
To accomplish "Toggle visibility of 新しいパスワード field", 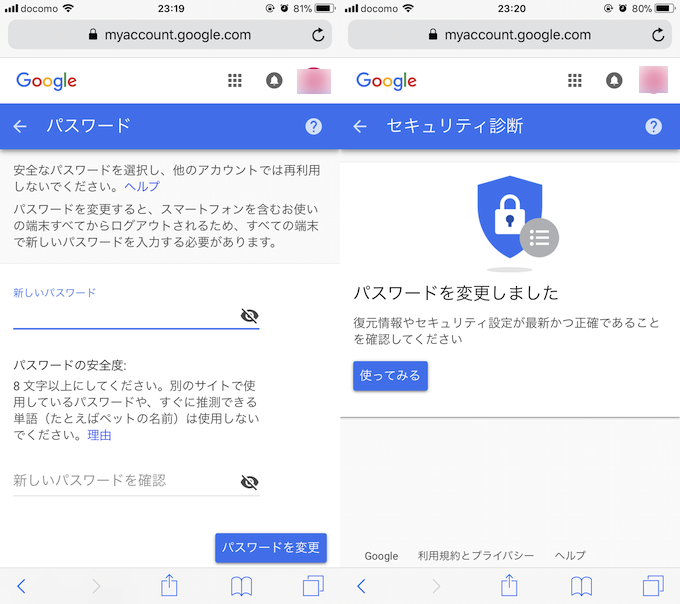I will (249, 316).
